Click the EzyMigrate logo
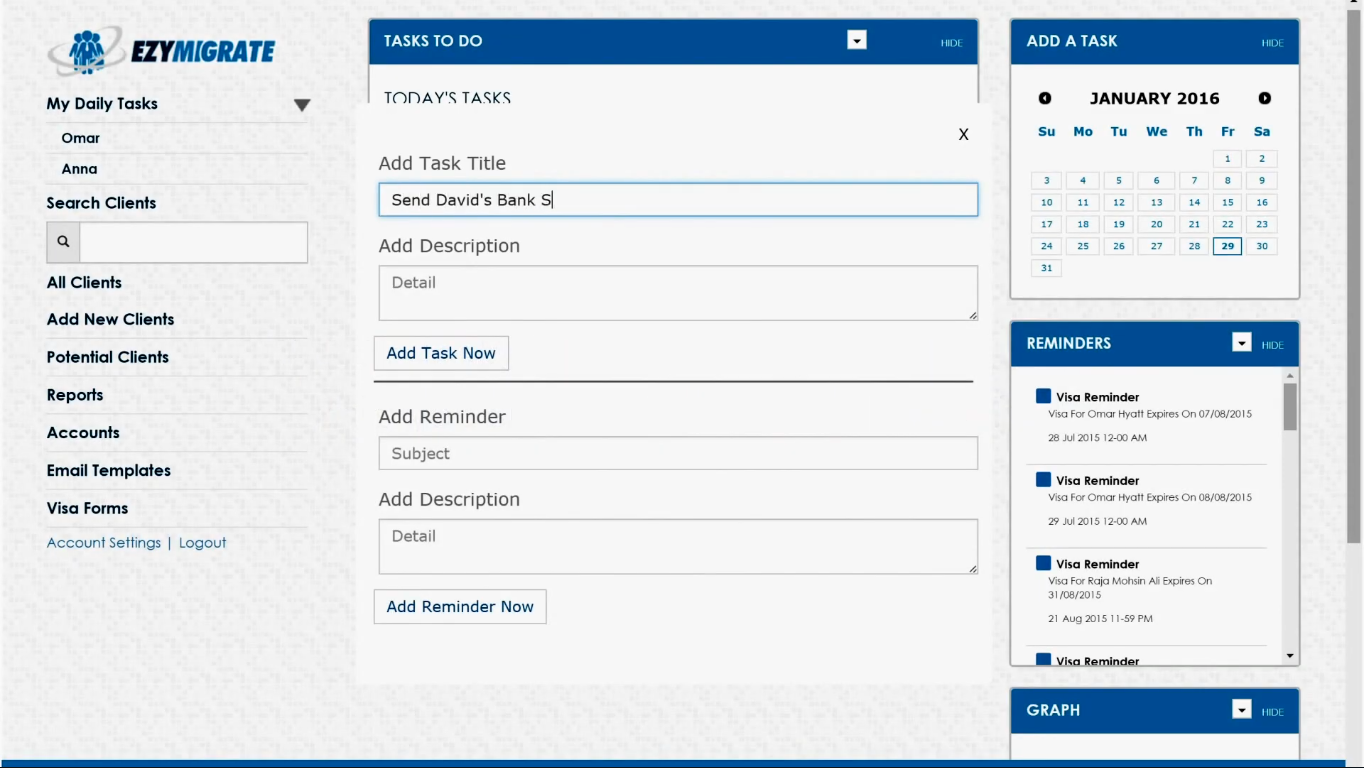This screenshot has width=1366, height=768. [161, 51]
